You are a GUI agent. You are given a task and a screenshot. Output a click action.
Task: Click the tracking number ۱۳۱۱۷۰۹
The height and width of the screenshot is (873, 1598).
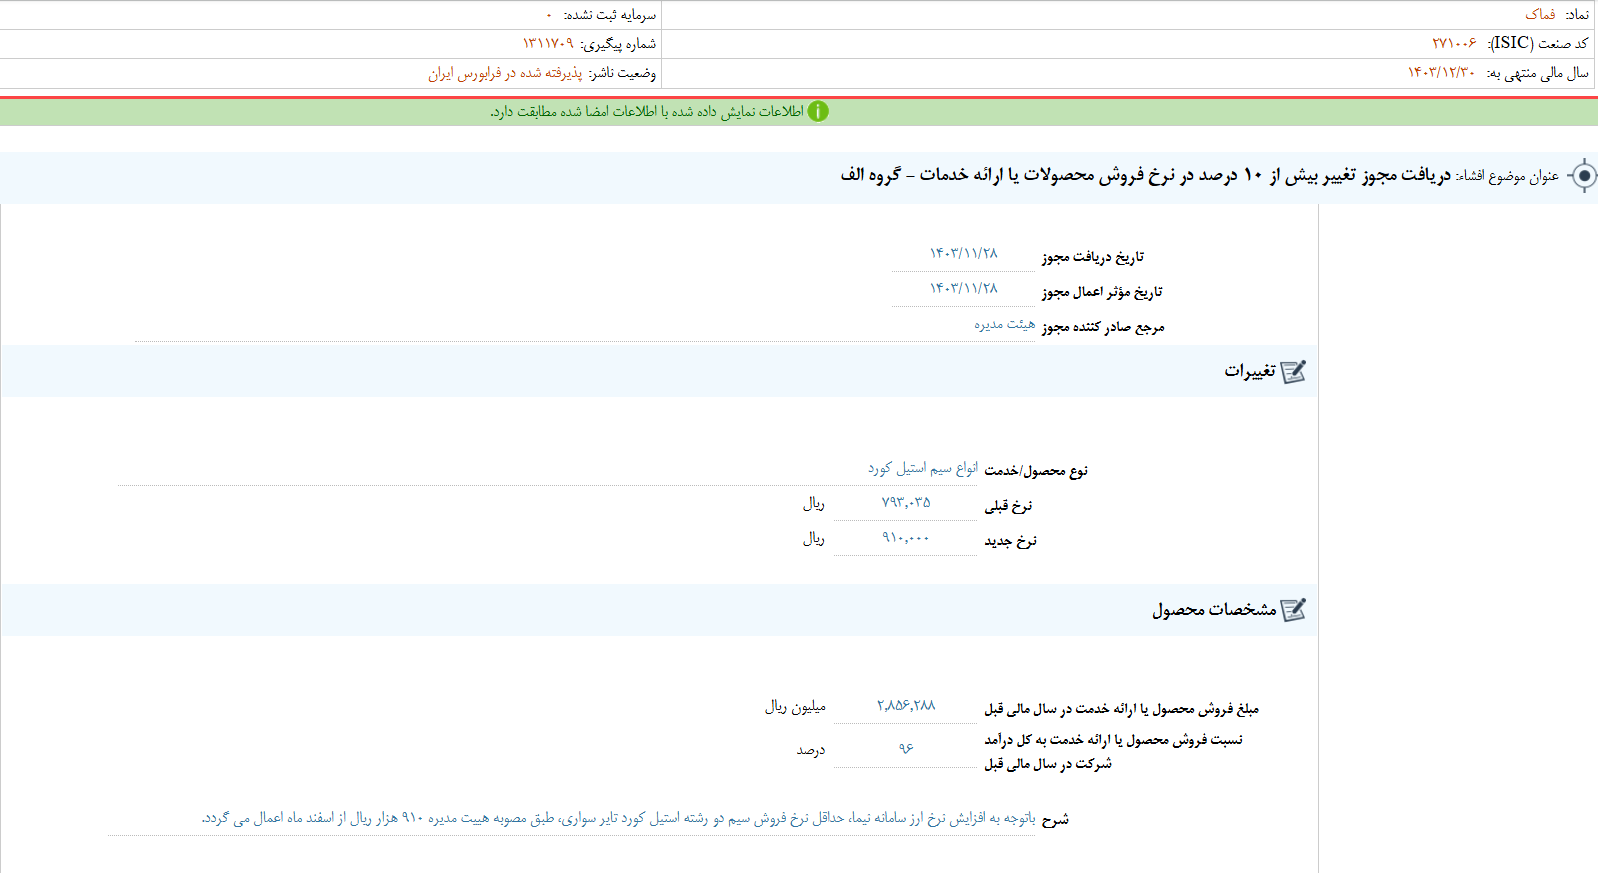click(548, 43)
